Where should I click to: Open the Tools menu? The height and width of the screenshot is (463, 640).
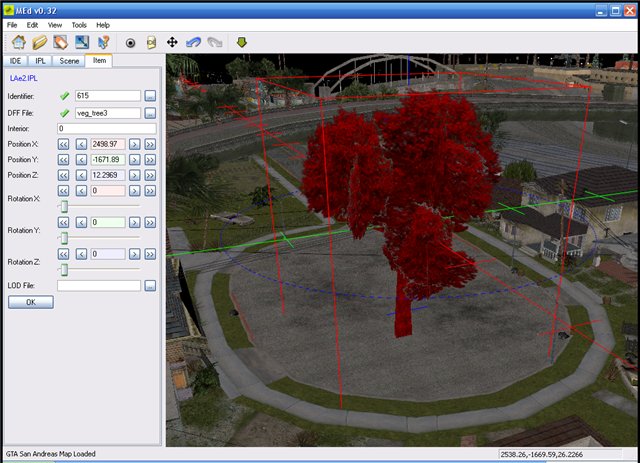pos(79,24)
